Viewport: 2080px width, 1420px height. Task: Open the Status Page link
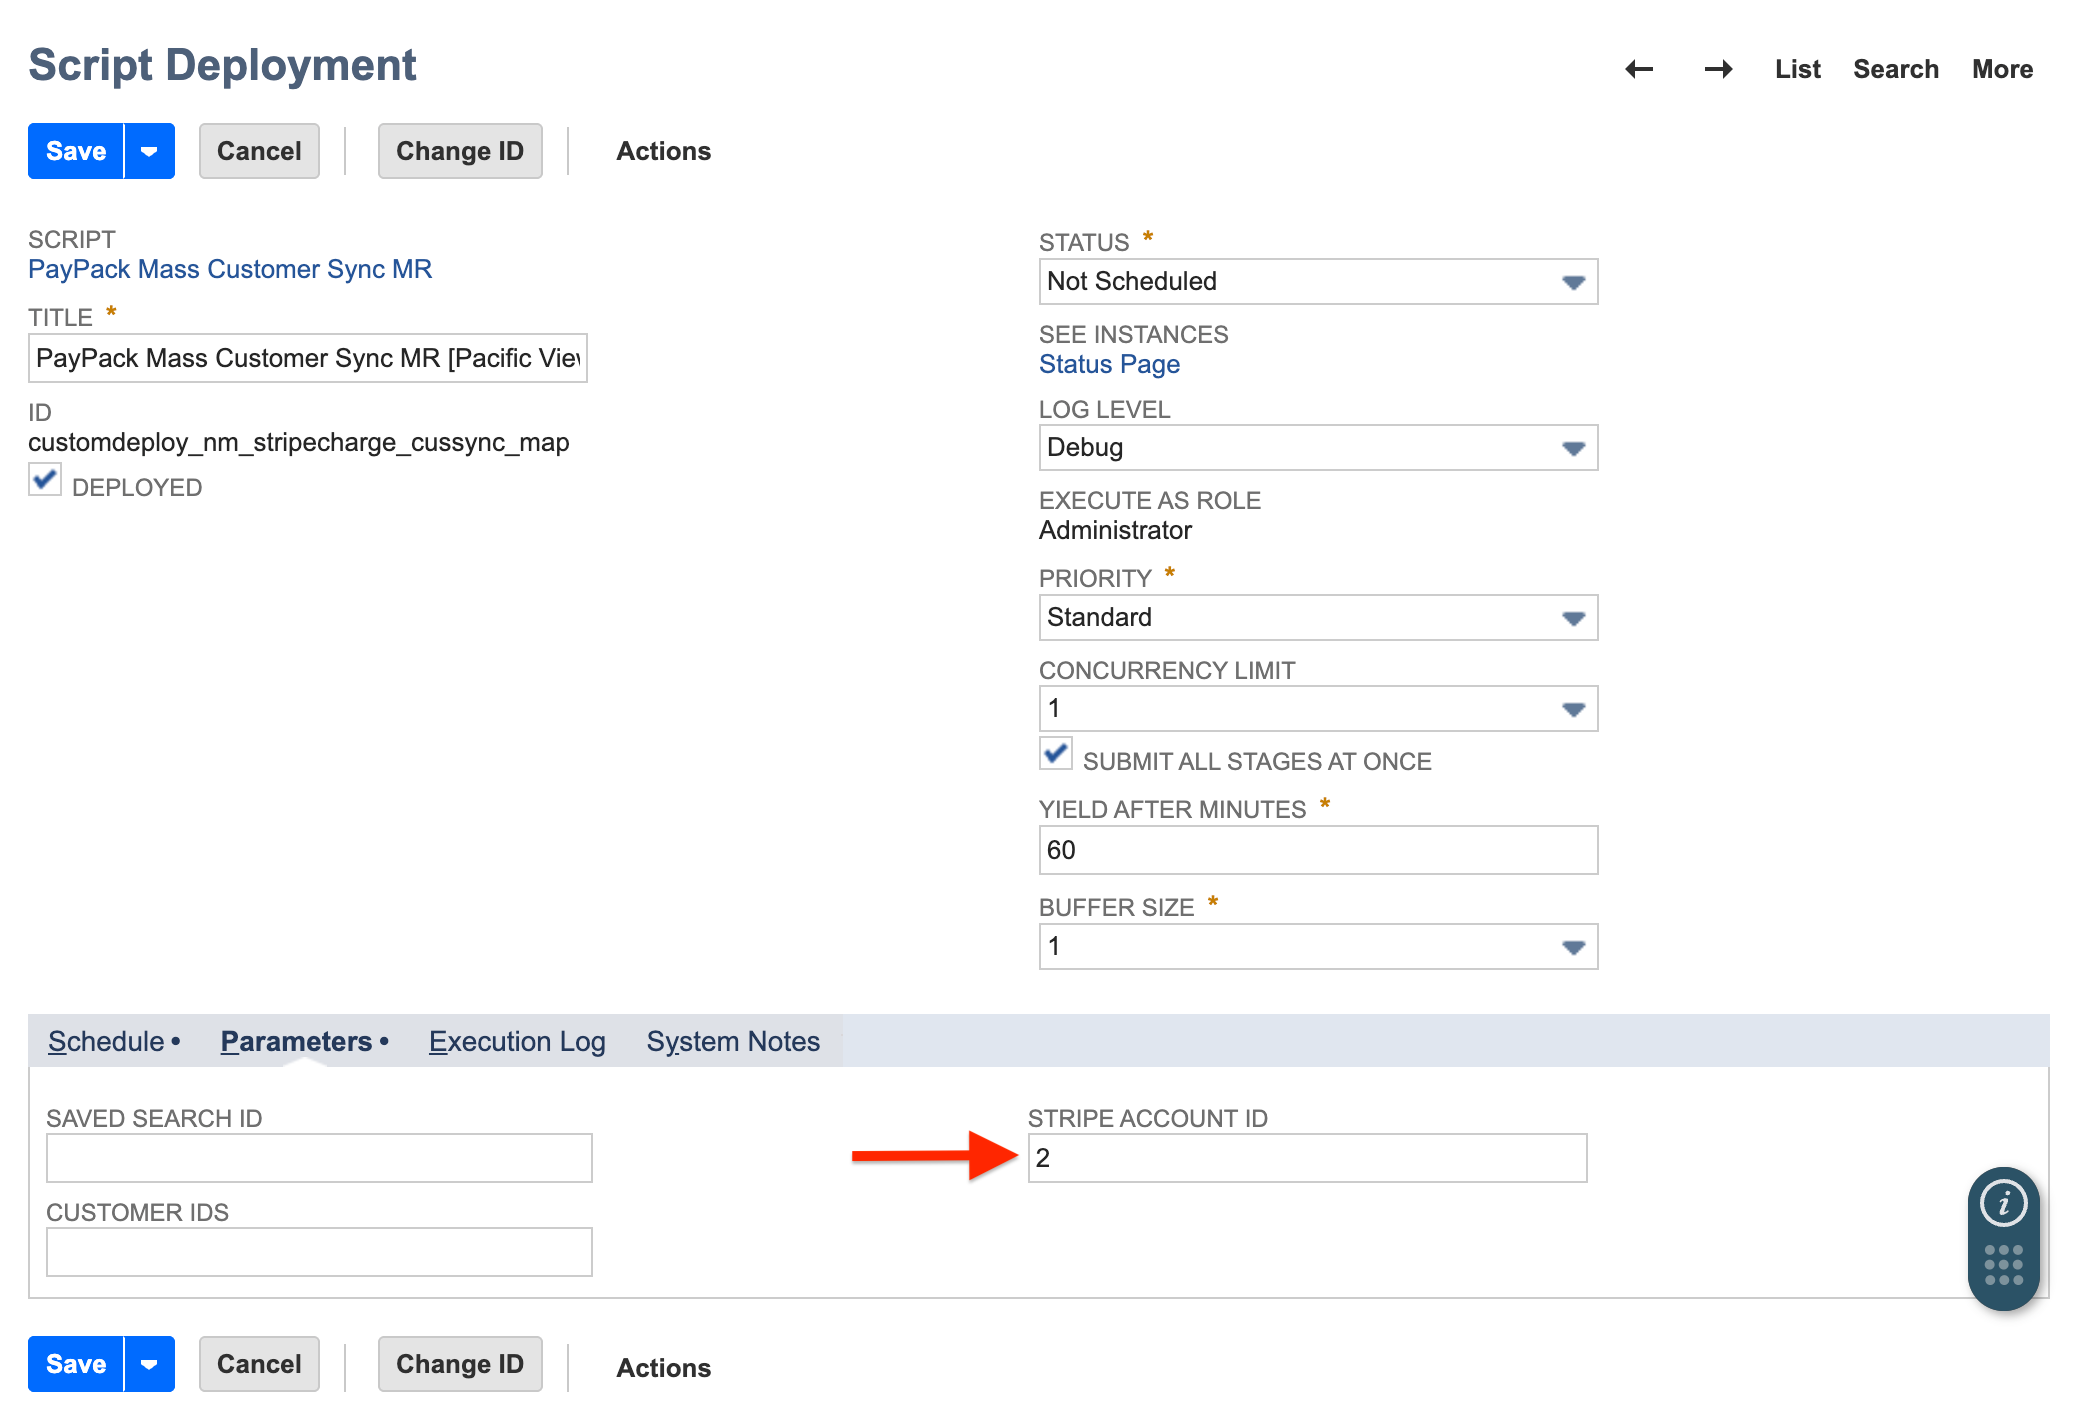(1109, 364)
